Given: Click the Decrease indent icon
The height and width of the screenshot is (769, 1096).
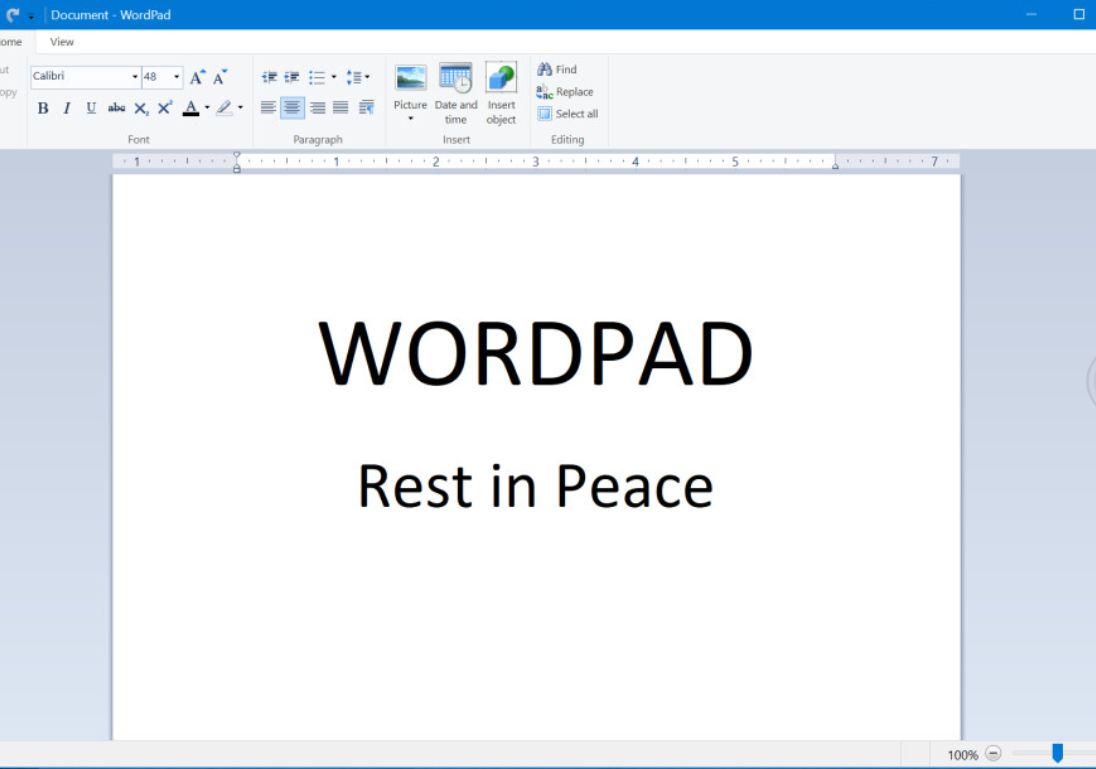Looking at the screenshot, I should [269, 77].
